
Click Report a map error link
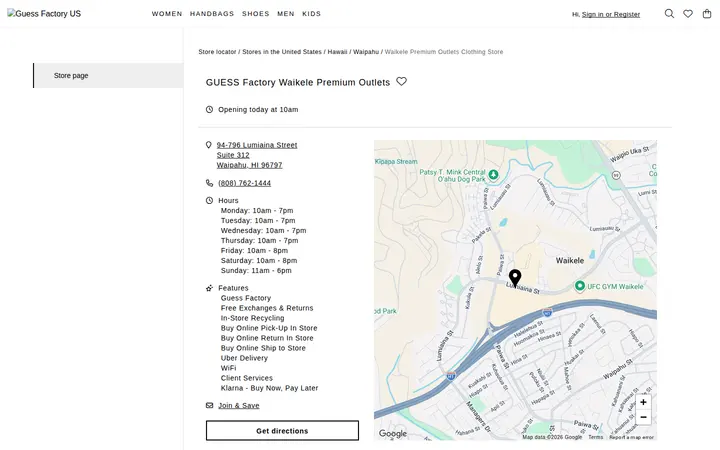tap(631, 437)
